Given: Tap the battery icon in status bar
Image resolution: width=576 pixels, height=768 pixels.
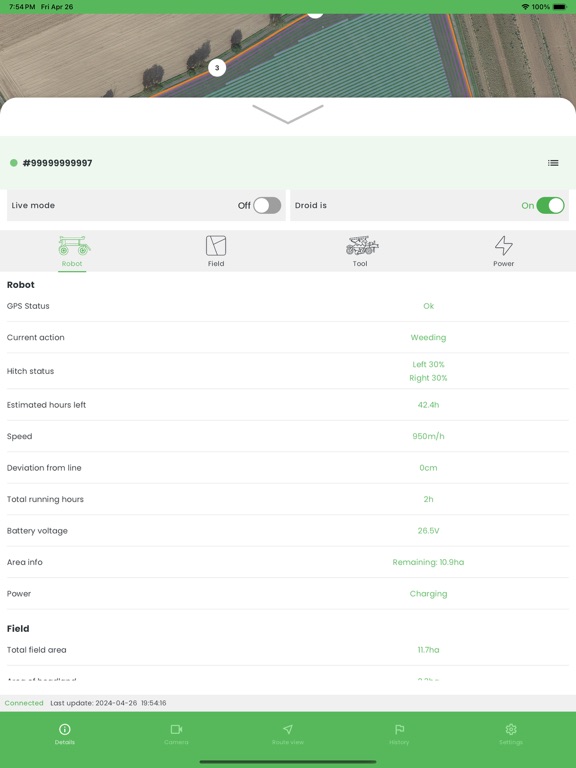Looking at the screenshot, I should [560, 7].
